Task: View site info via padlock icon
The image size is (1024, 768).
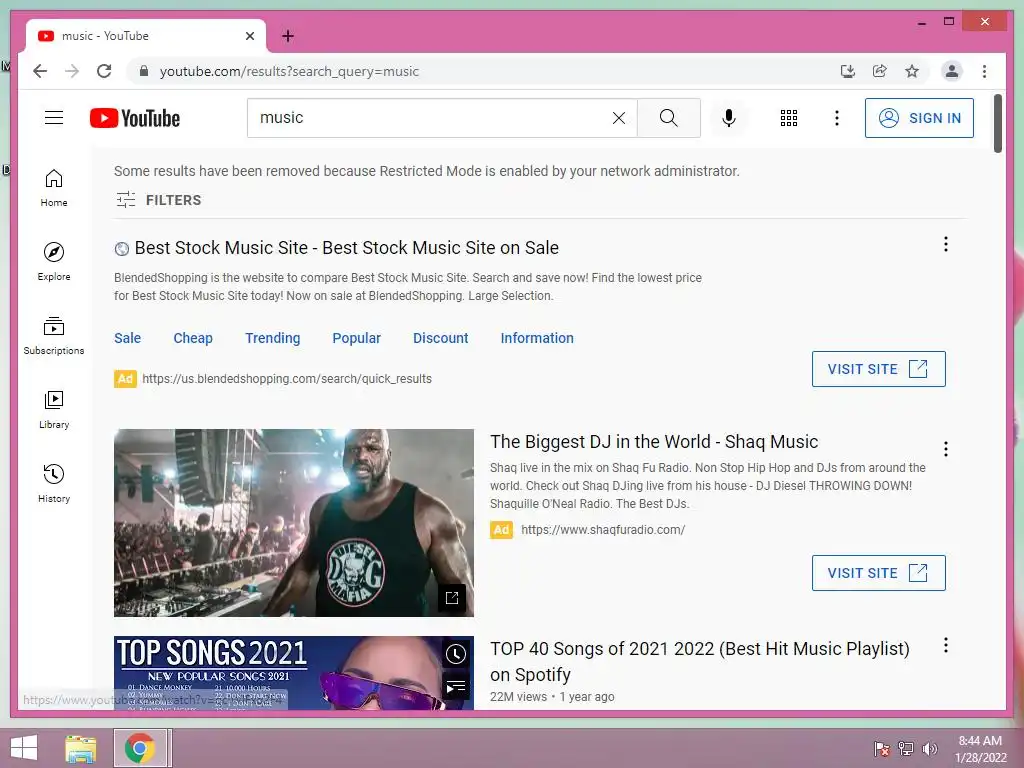Action: (x=144, y=71)
